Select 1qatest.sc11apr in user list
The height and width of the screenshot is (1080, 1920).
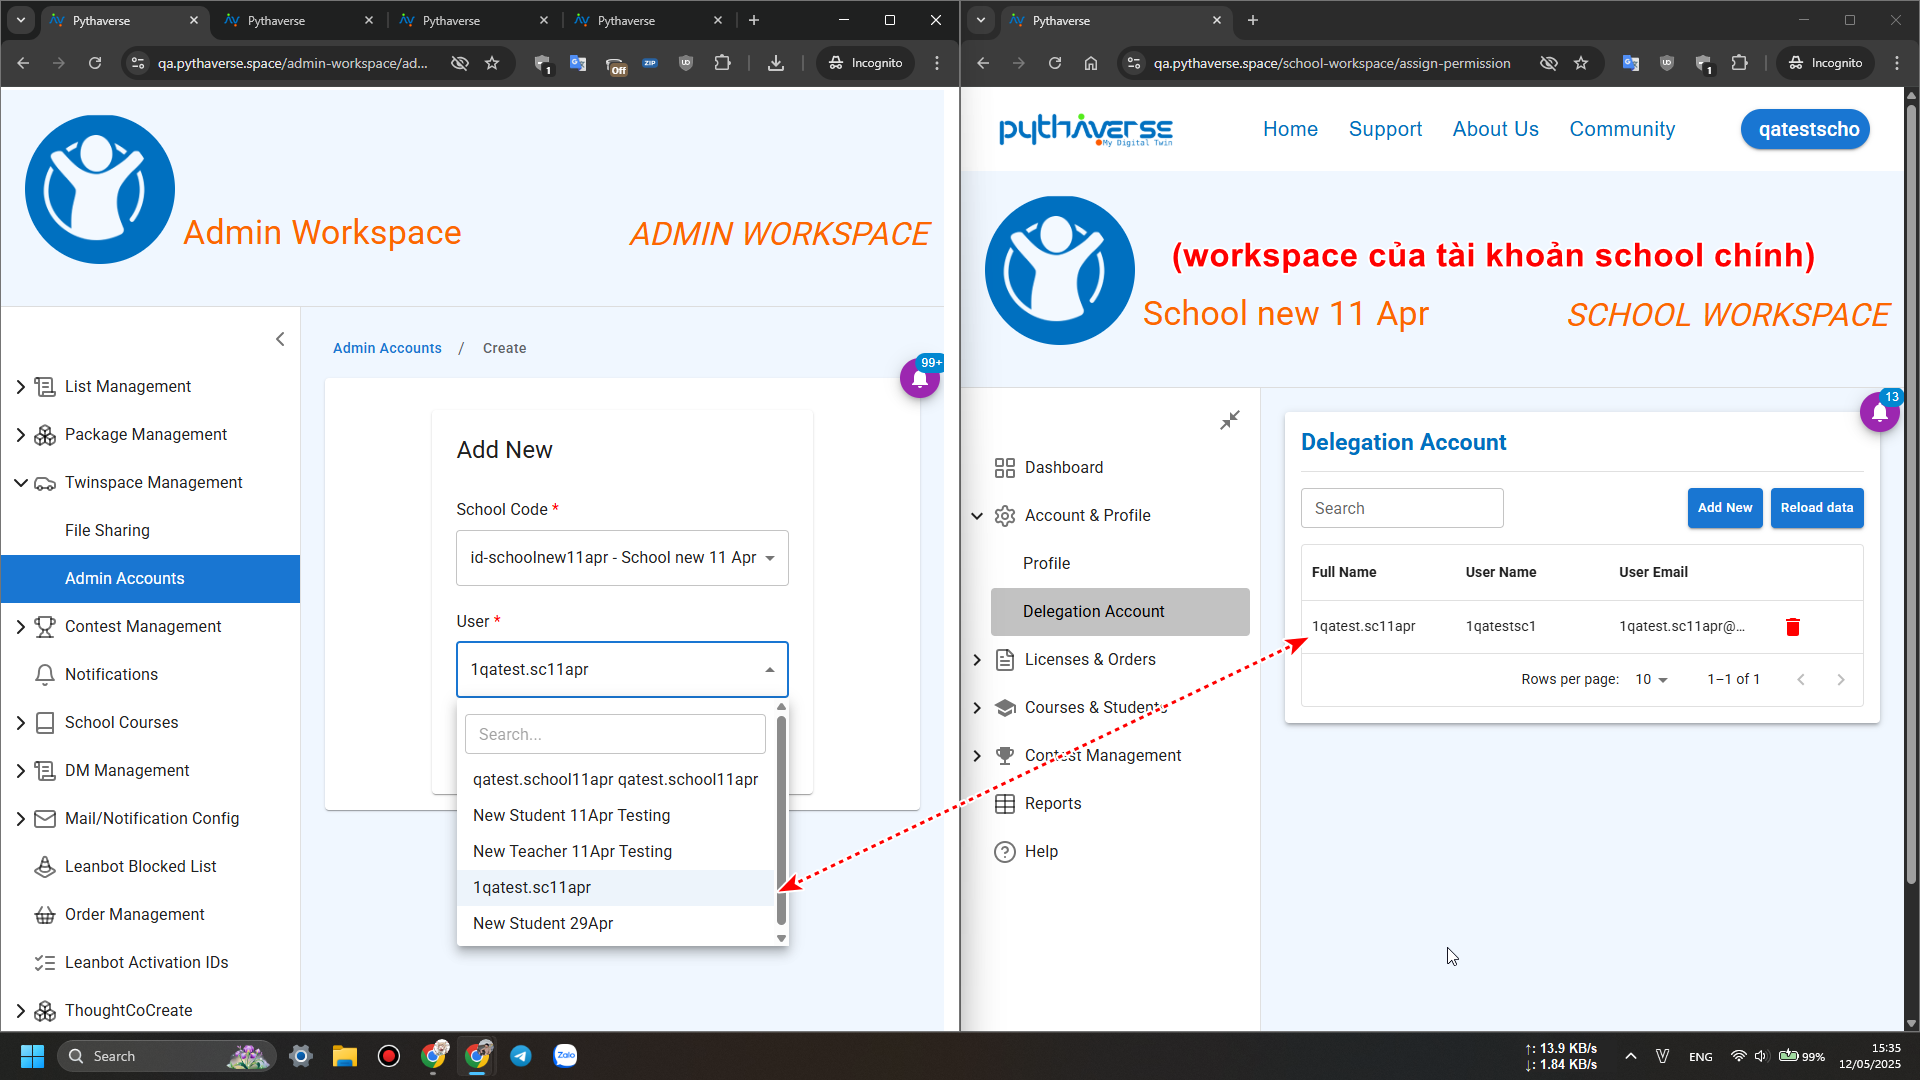616,888
